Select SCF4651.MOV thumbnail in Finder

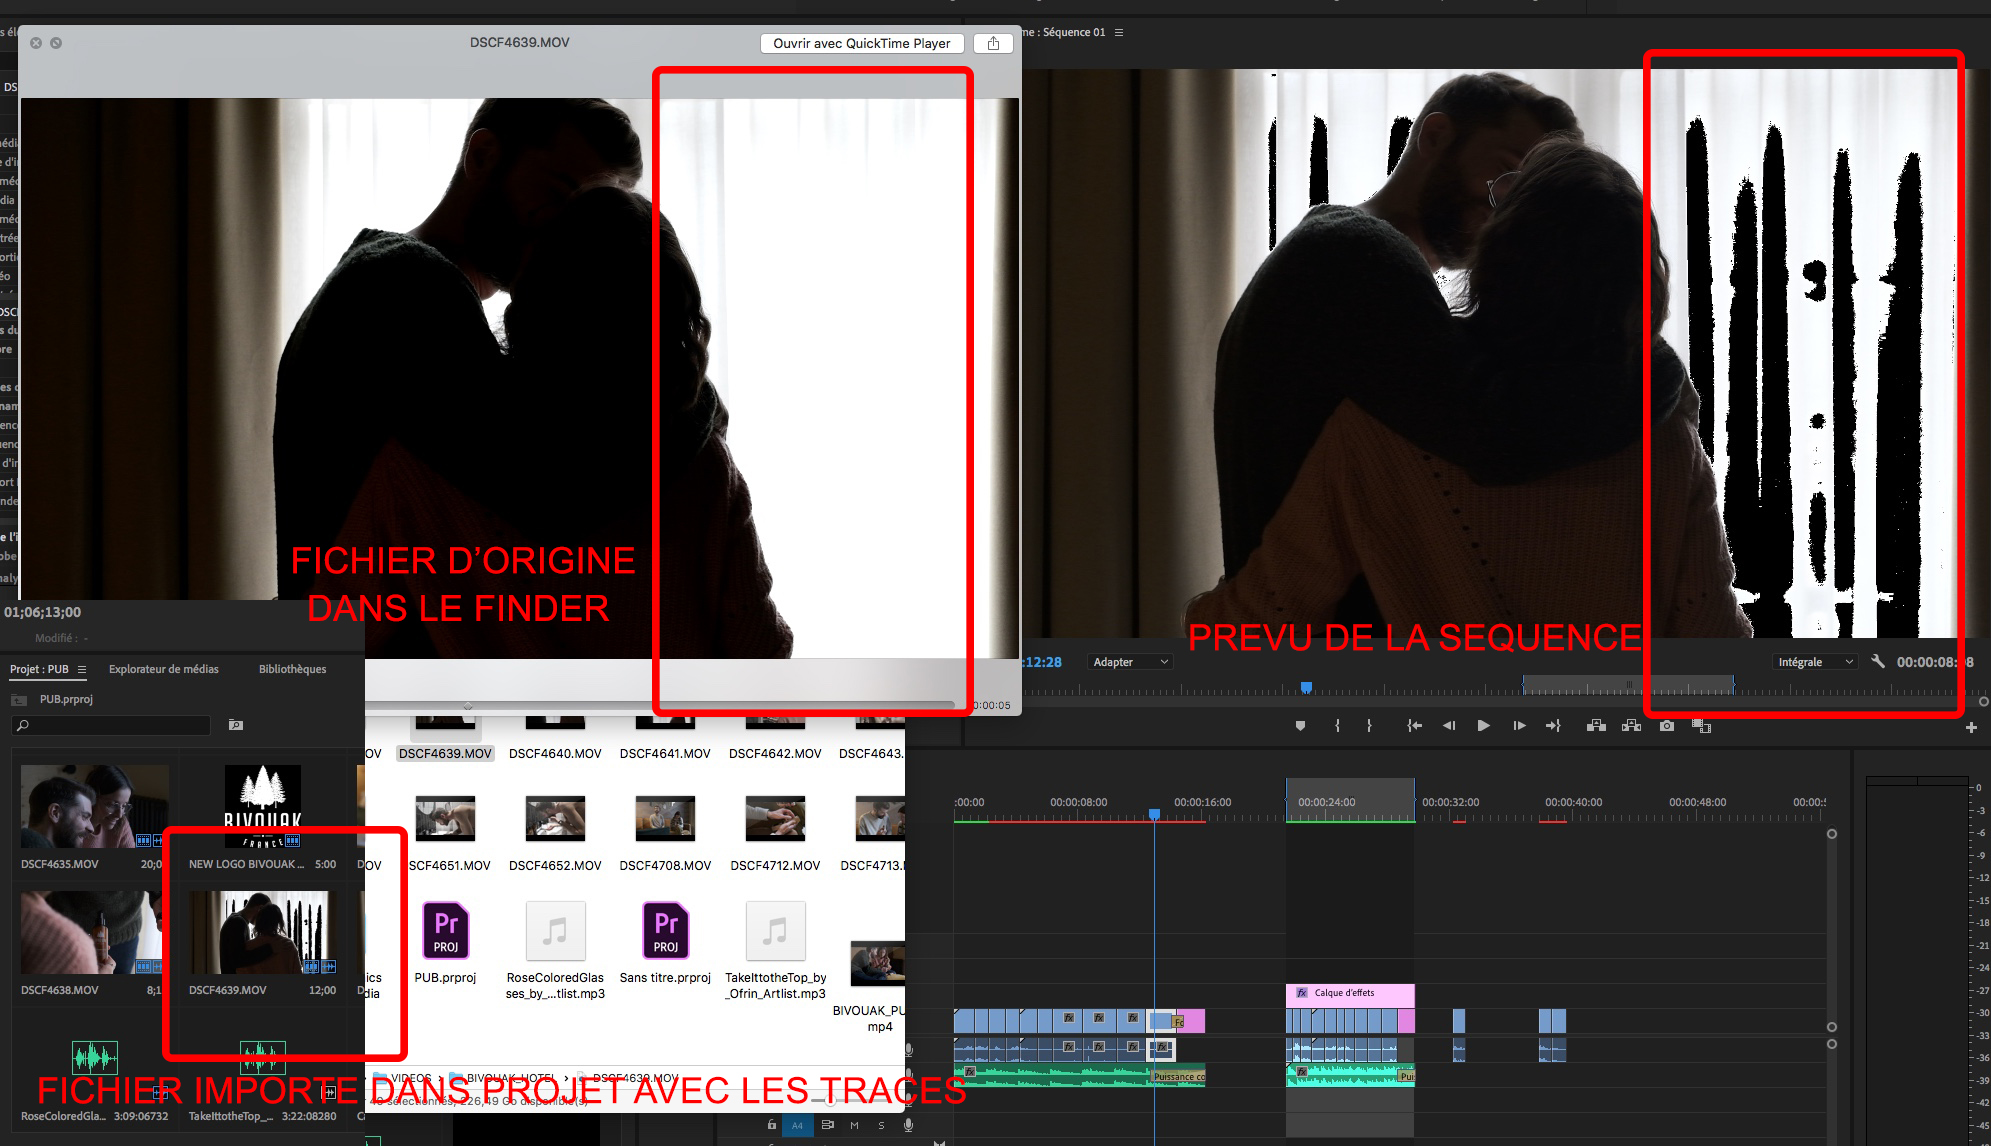pos(445,819)
